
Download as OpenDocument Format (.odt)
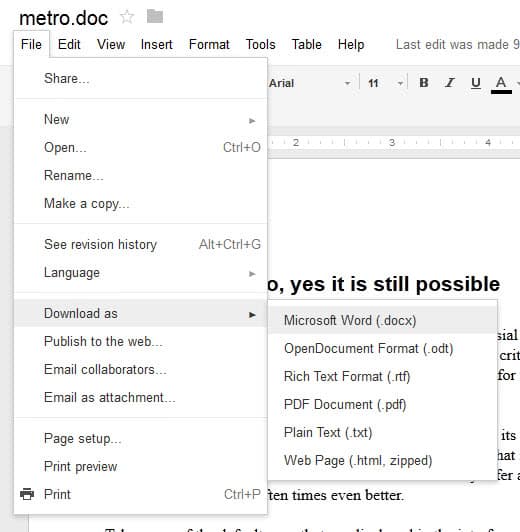tap(382, 348)
